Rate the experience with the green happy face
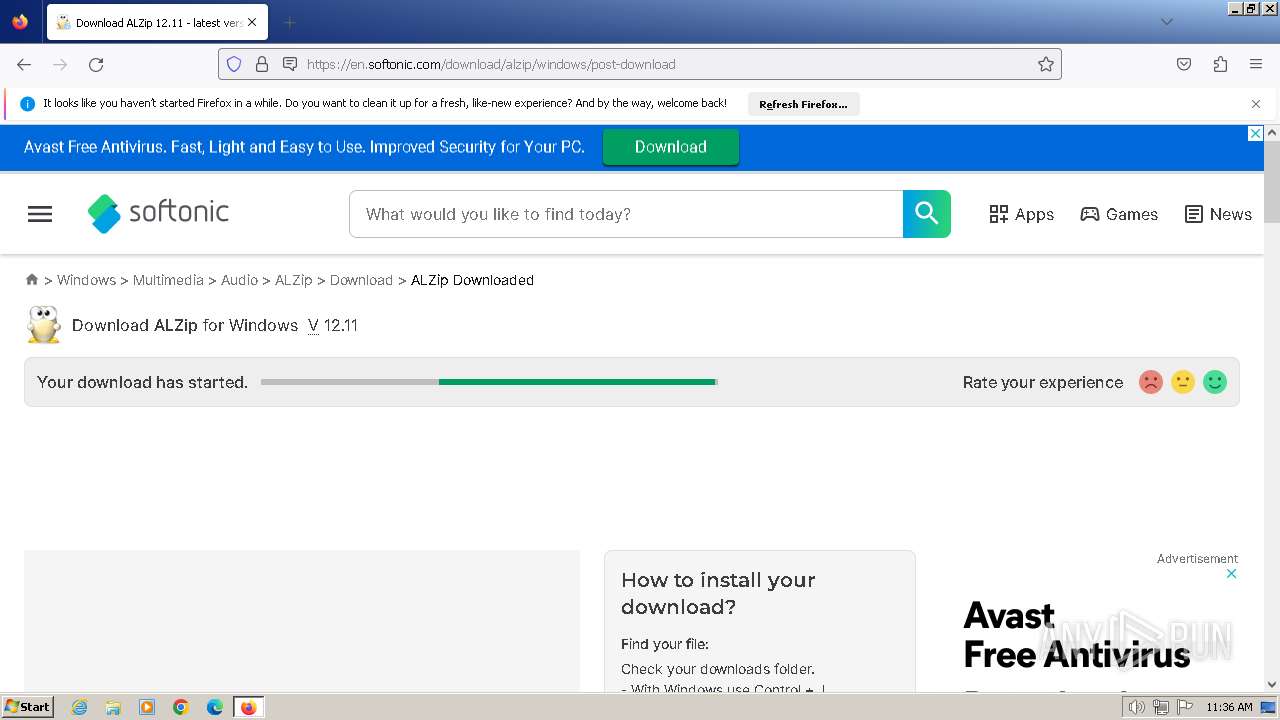This screenshot has width=1280, height=720. tap(1215, 382)
